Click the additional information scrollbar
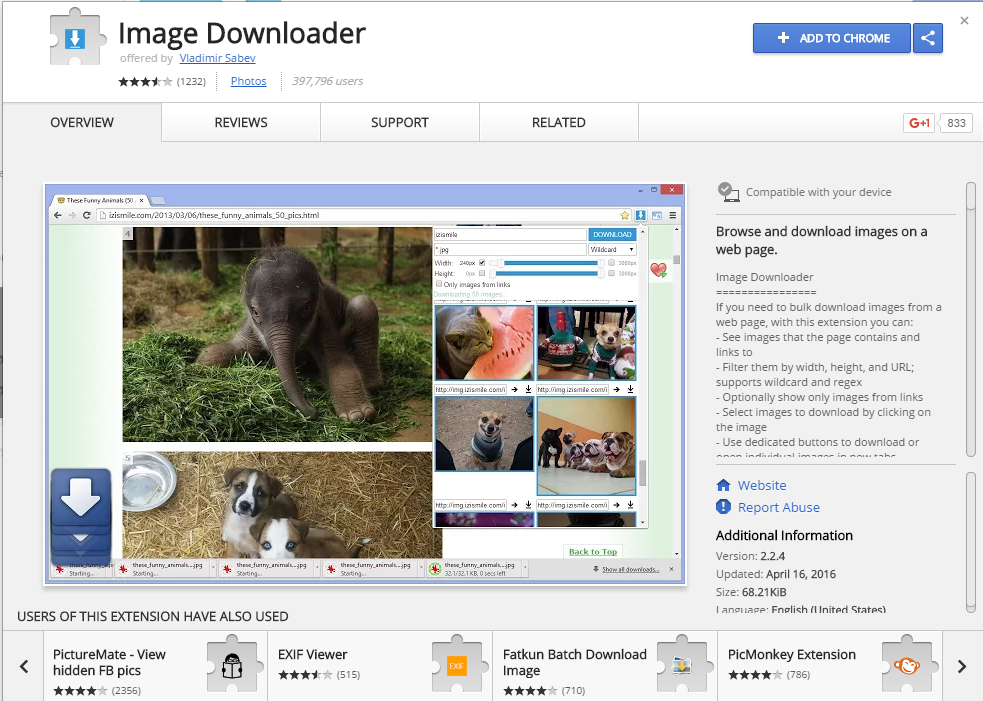Viewport: 983px width, 701px height. point(970,543)
